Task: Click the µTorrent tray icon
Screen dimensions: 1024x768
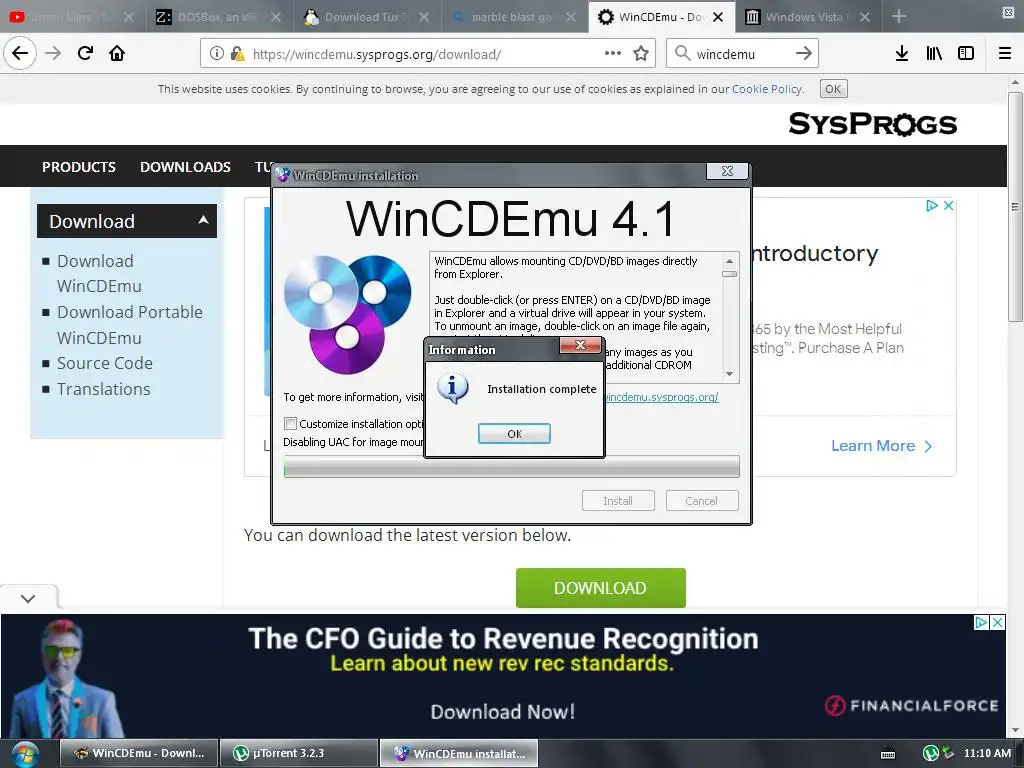Action: pyautogui.click(x=930, y=754)
